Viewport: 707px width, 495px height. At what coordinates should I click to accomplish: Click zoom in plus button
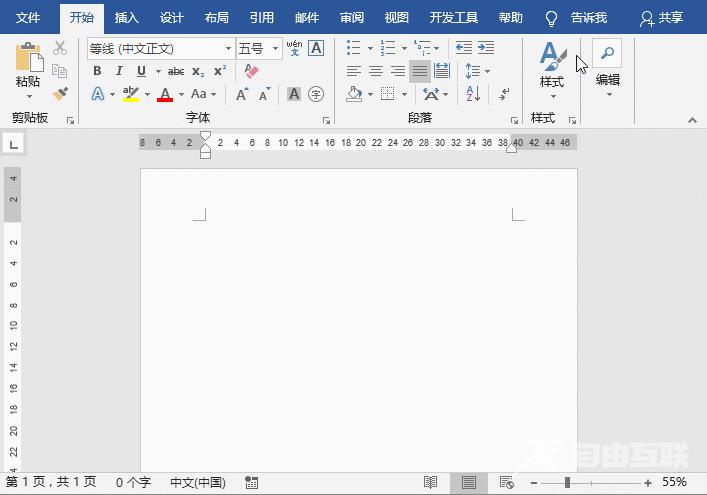pos(648,483)
